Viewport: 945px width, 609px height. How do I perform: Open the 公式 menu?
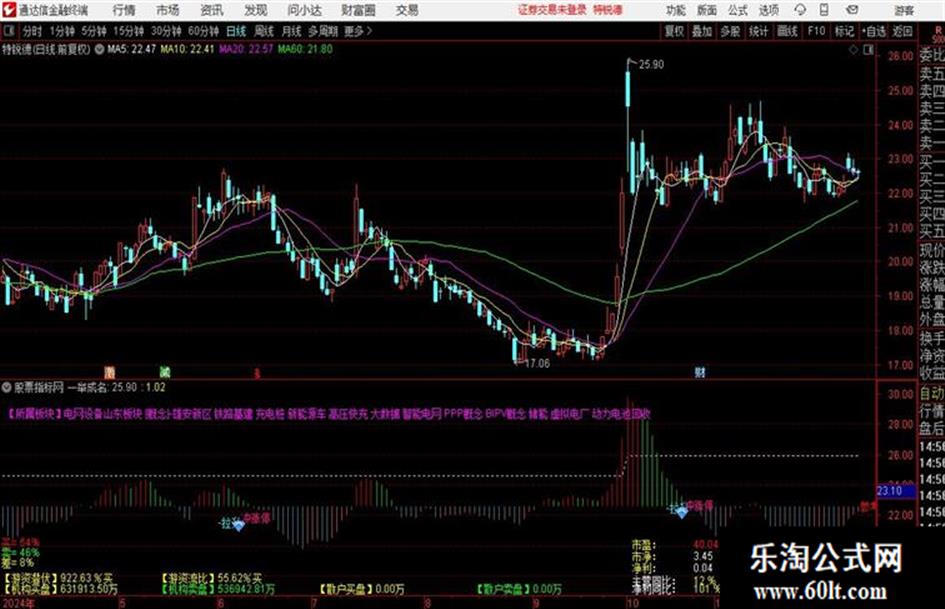click(x=738, y=10)
